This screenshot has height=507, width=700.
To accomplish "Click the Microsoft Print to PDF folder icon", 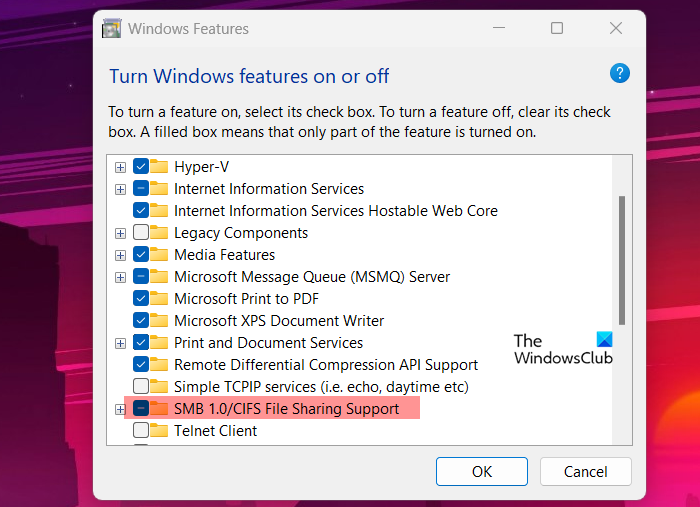I will point(159,299).
